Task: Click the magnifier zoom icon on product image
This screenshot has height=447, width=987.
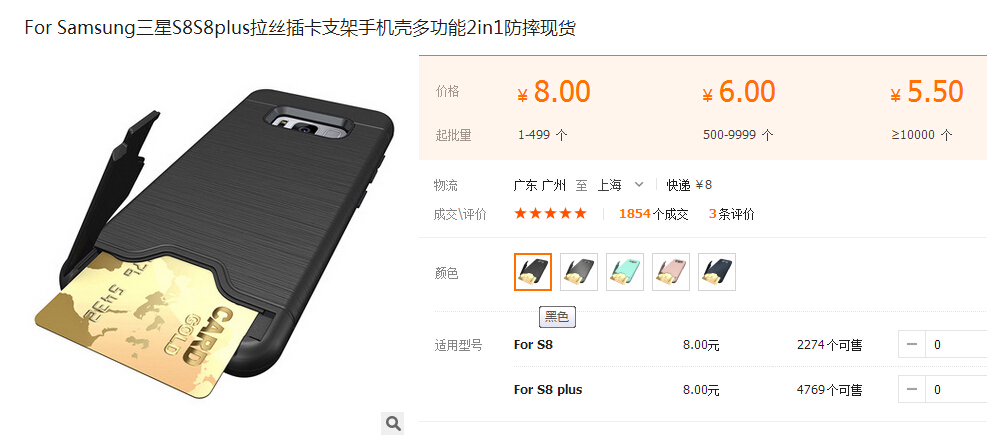Action: (x=392, y=423)
